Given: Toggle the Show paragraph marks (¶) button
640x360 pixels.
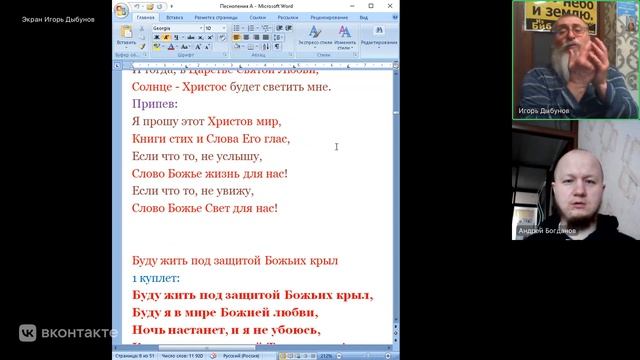Looking at the screenshot, I should [277, 47].
